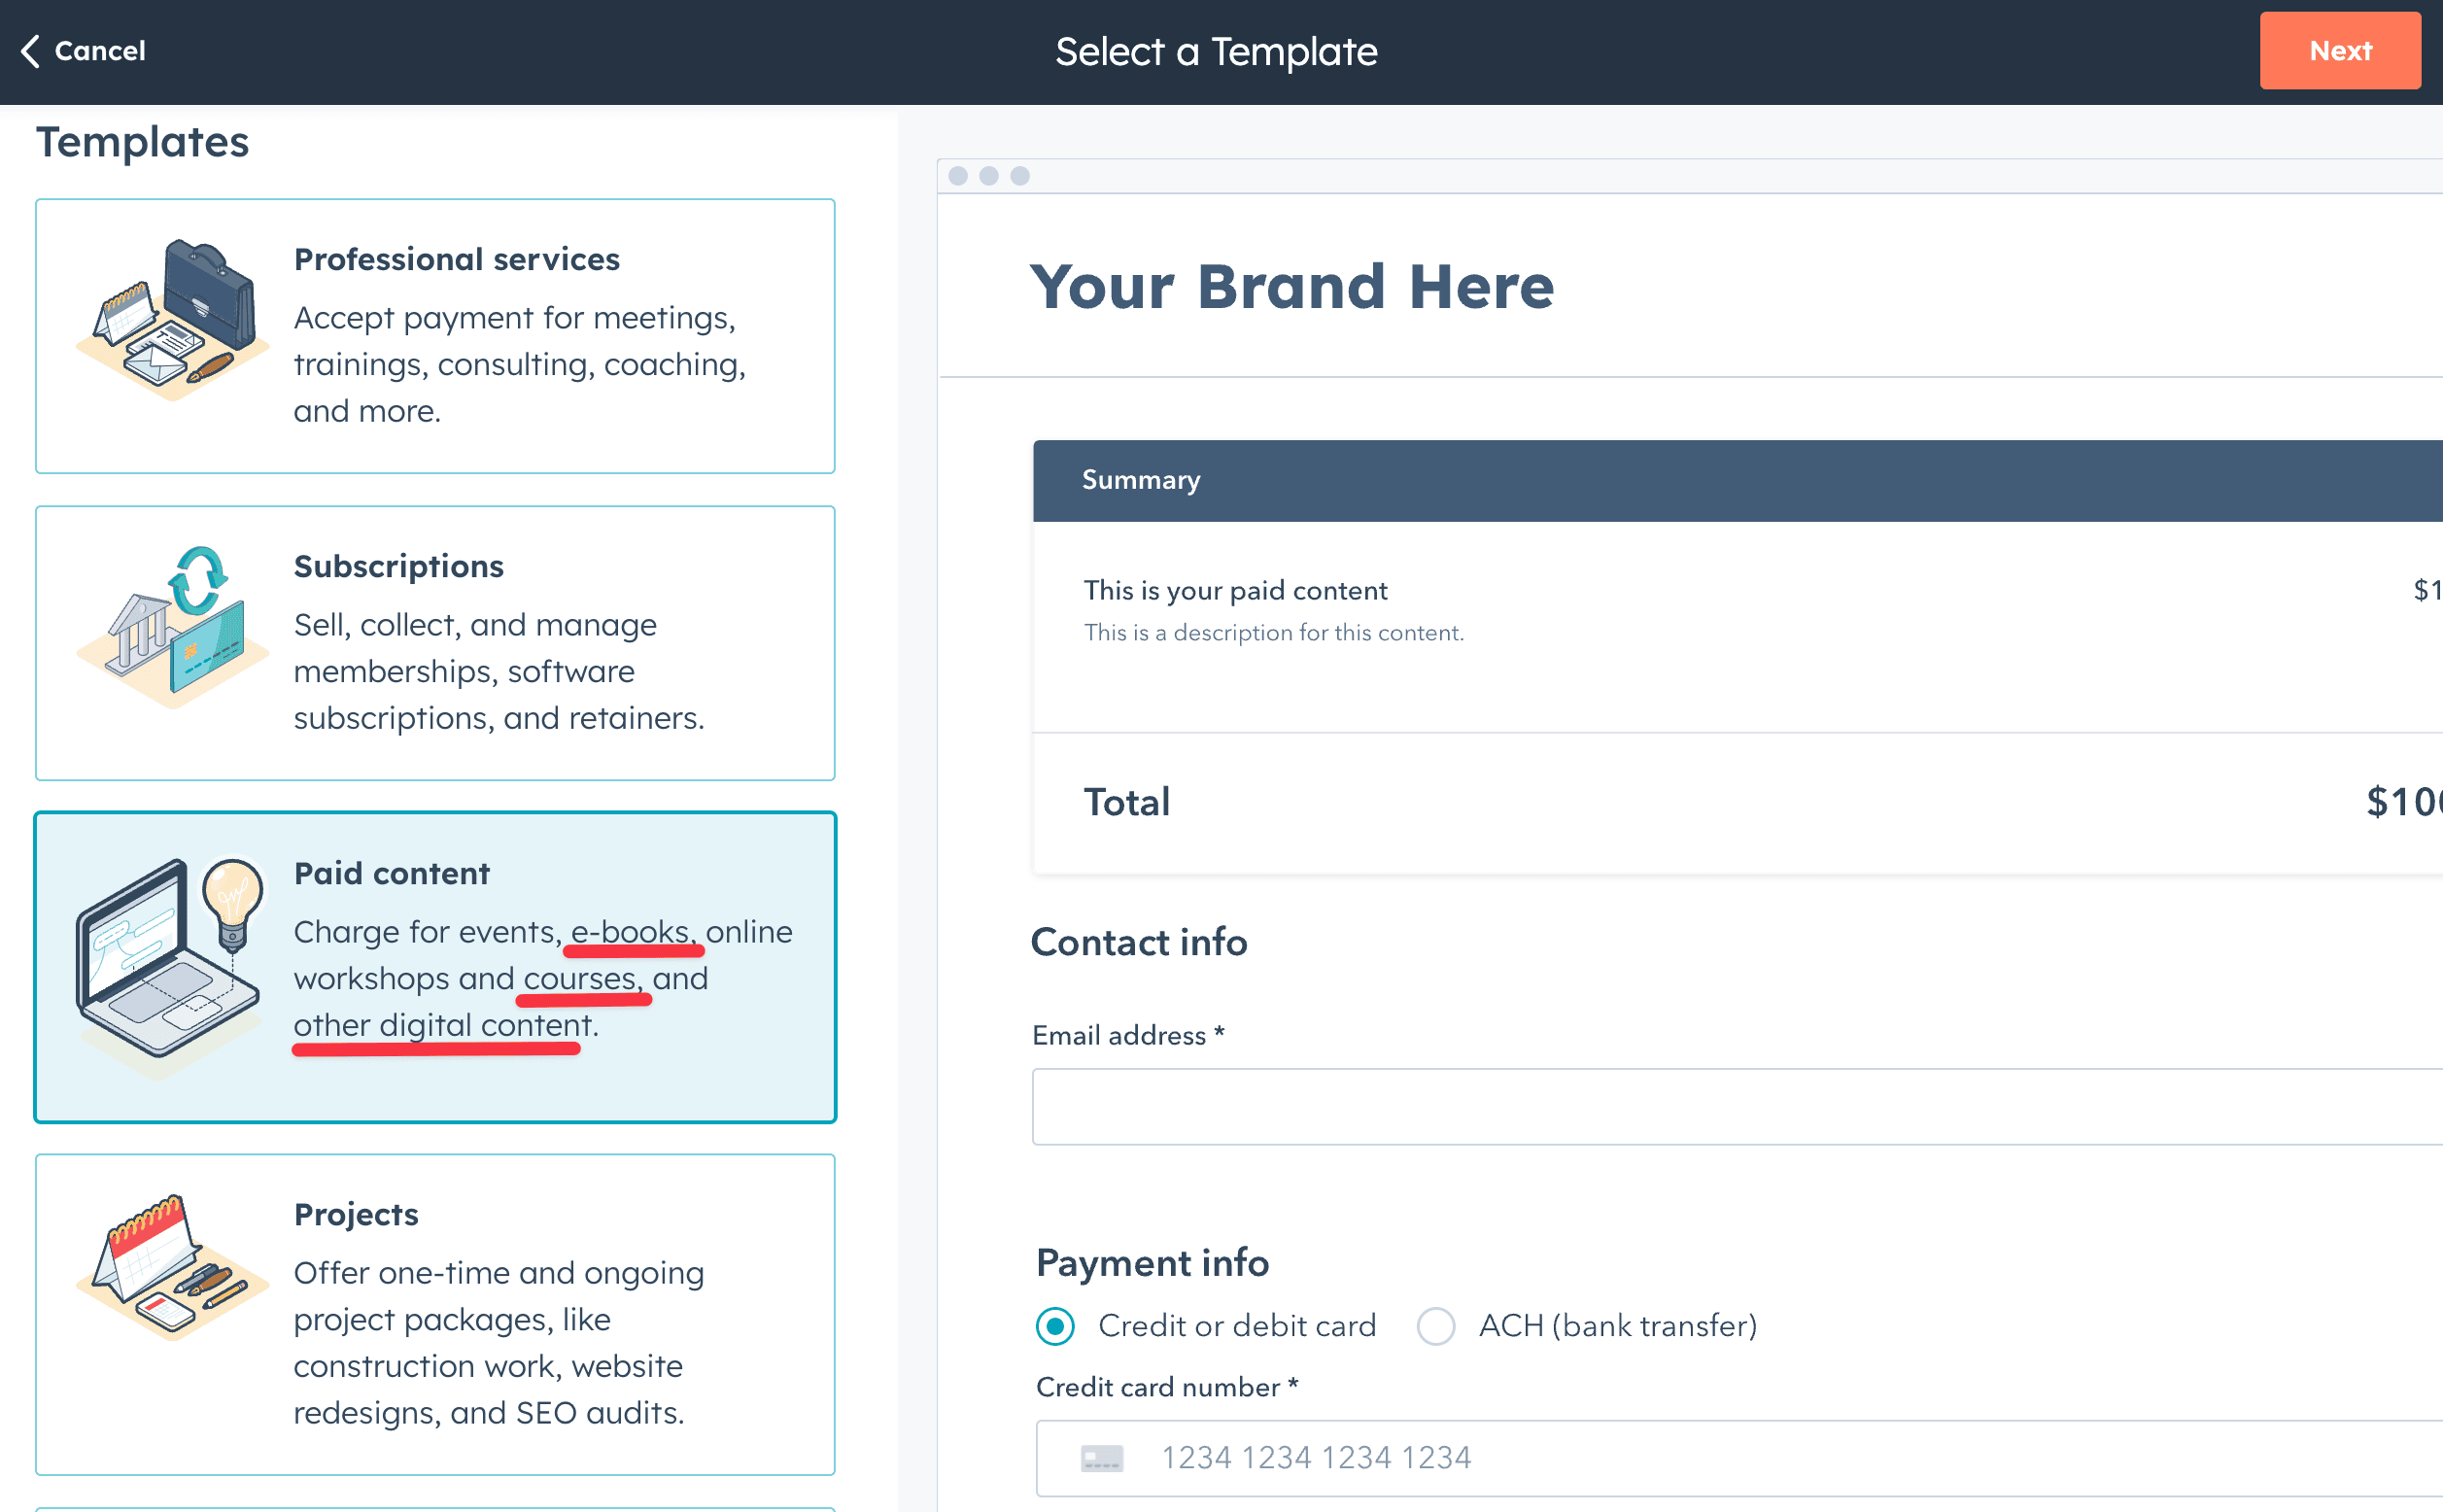The image size is (2443, 1512).
Task: Click the Summary header in preview
Action: coord(1737,480)
